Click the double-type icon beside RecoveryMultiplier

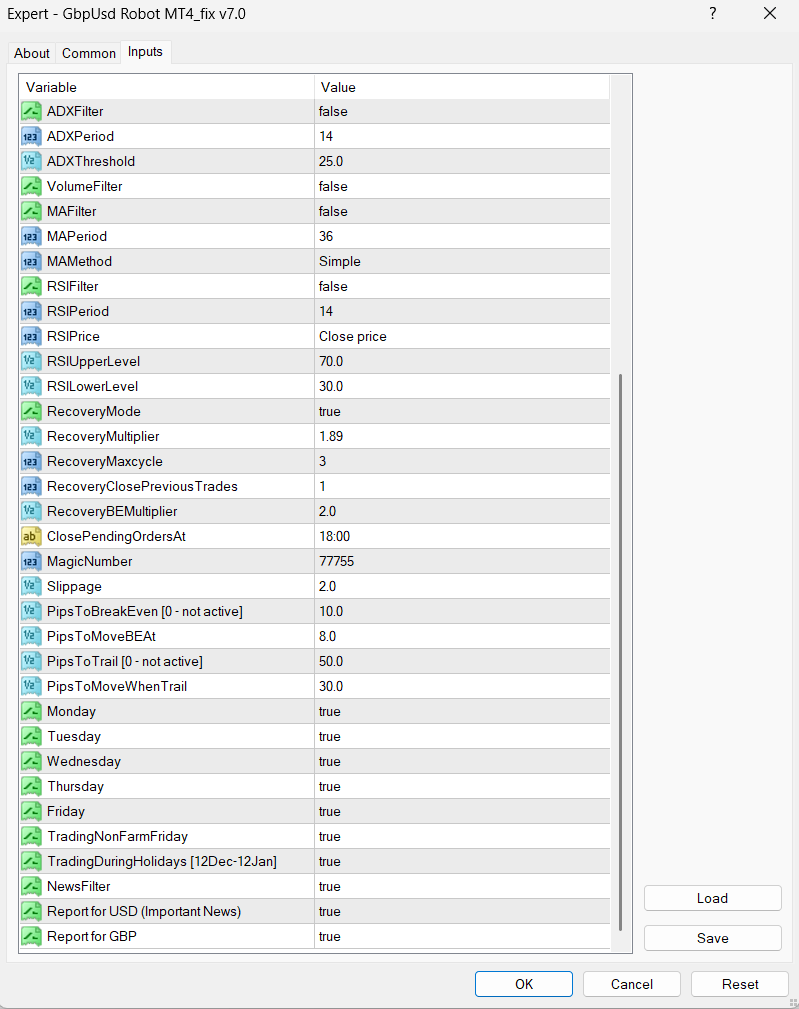31,437
